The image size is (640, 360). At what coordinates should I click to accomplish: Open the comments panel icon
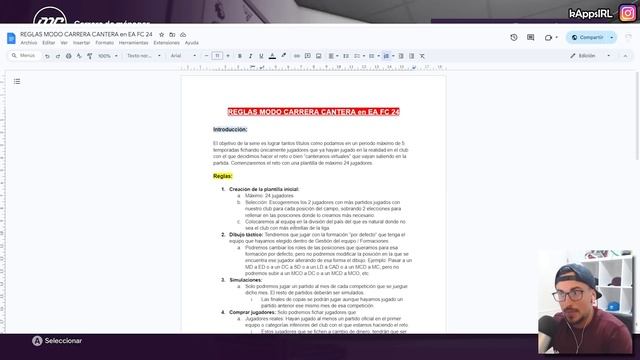tap(531, 38)
